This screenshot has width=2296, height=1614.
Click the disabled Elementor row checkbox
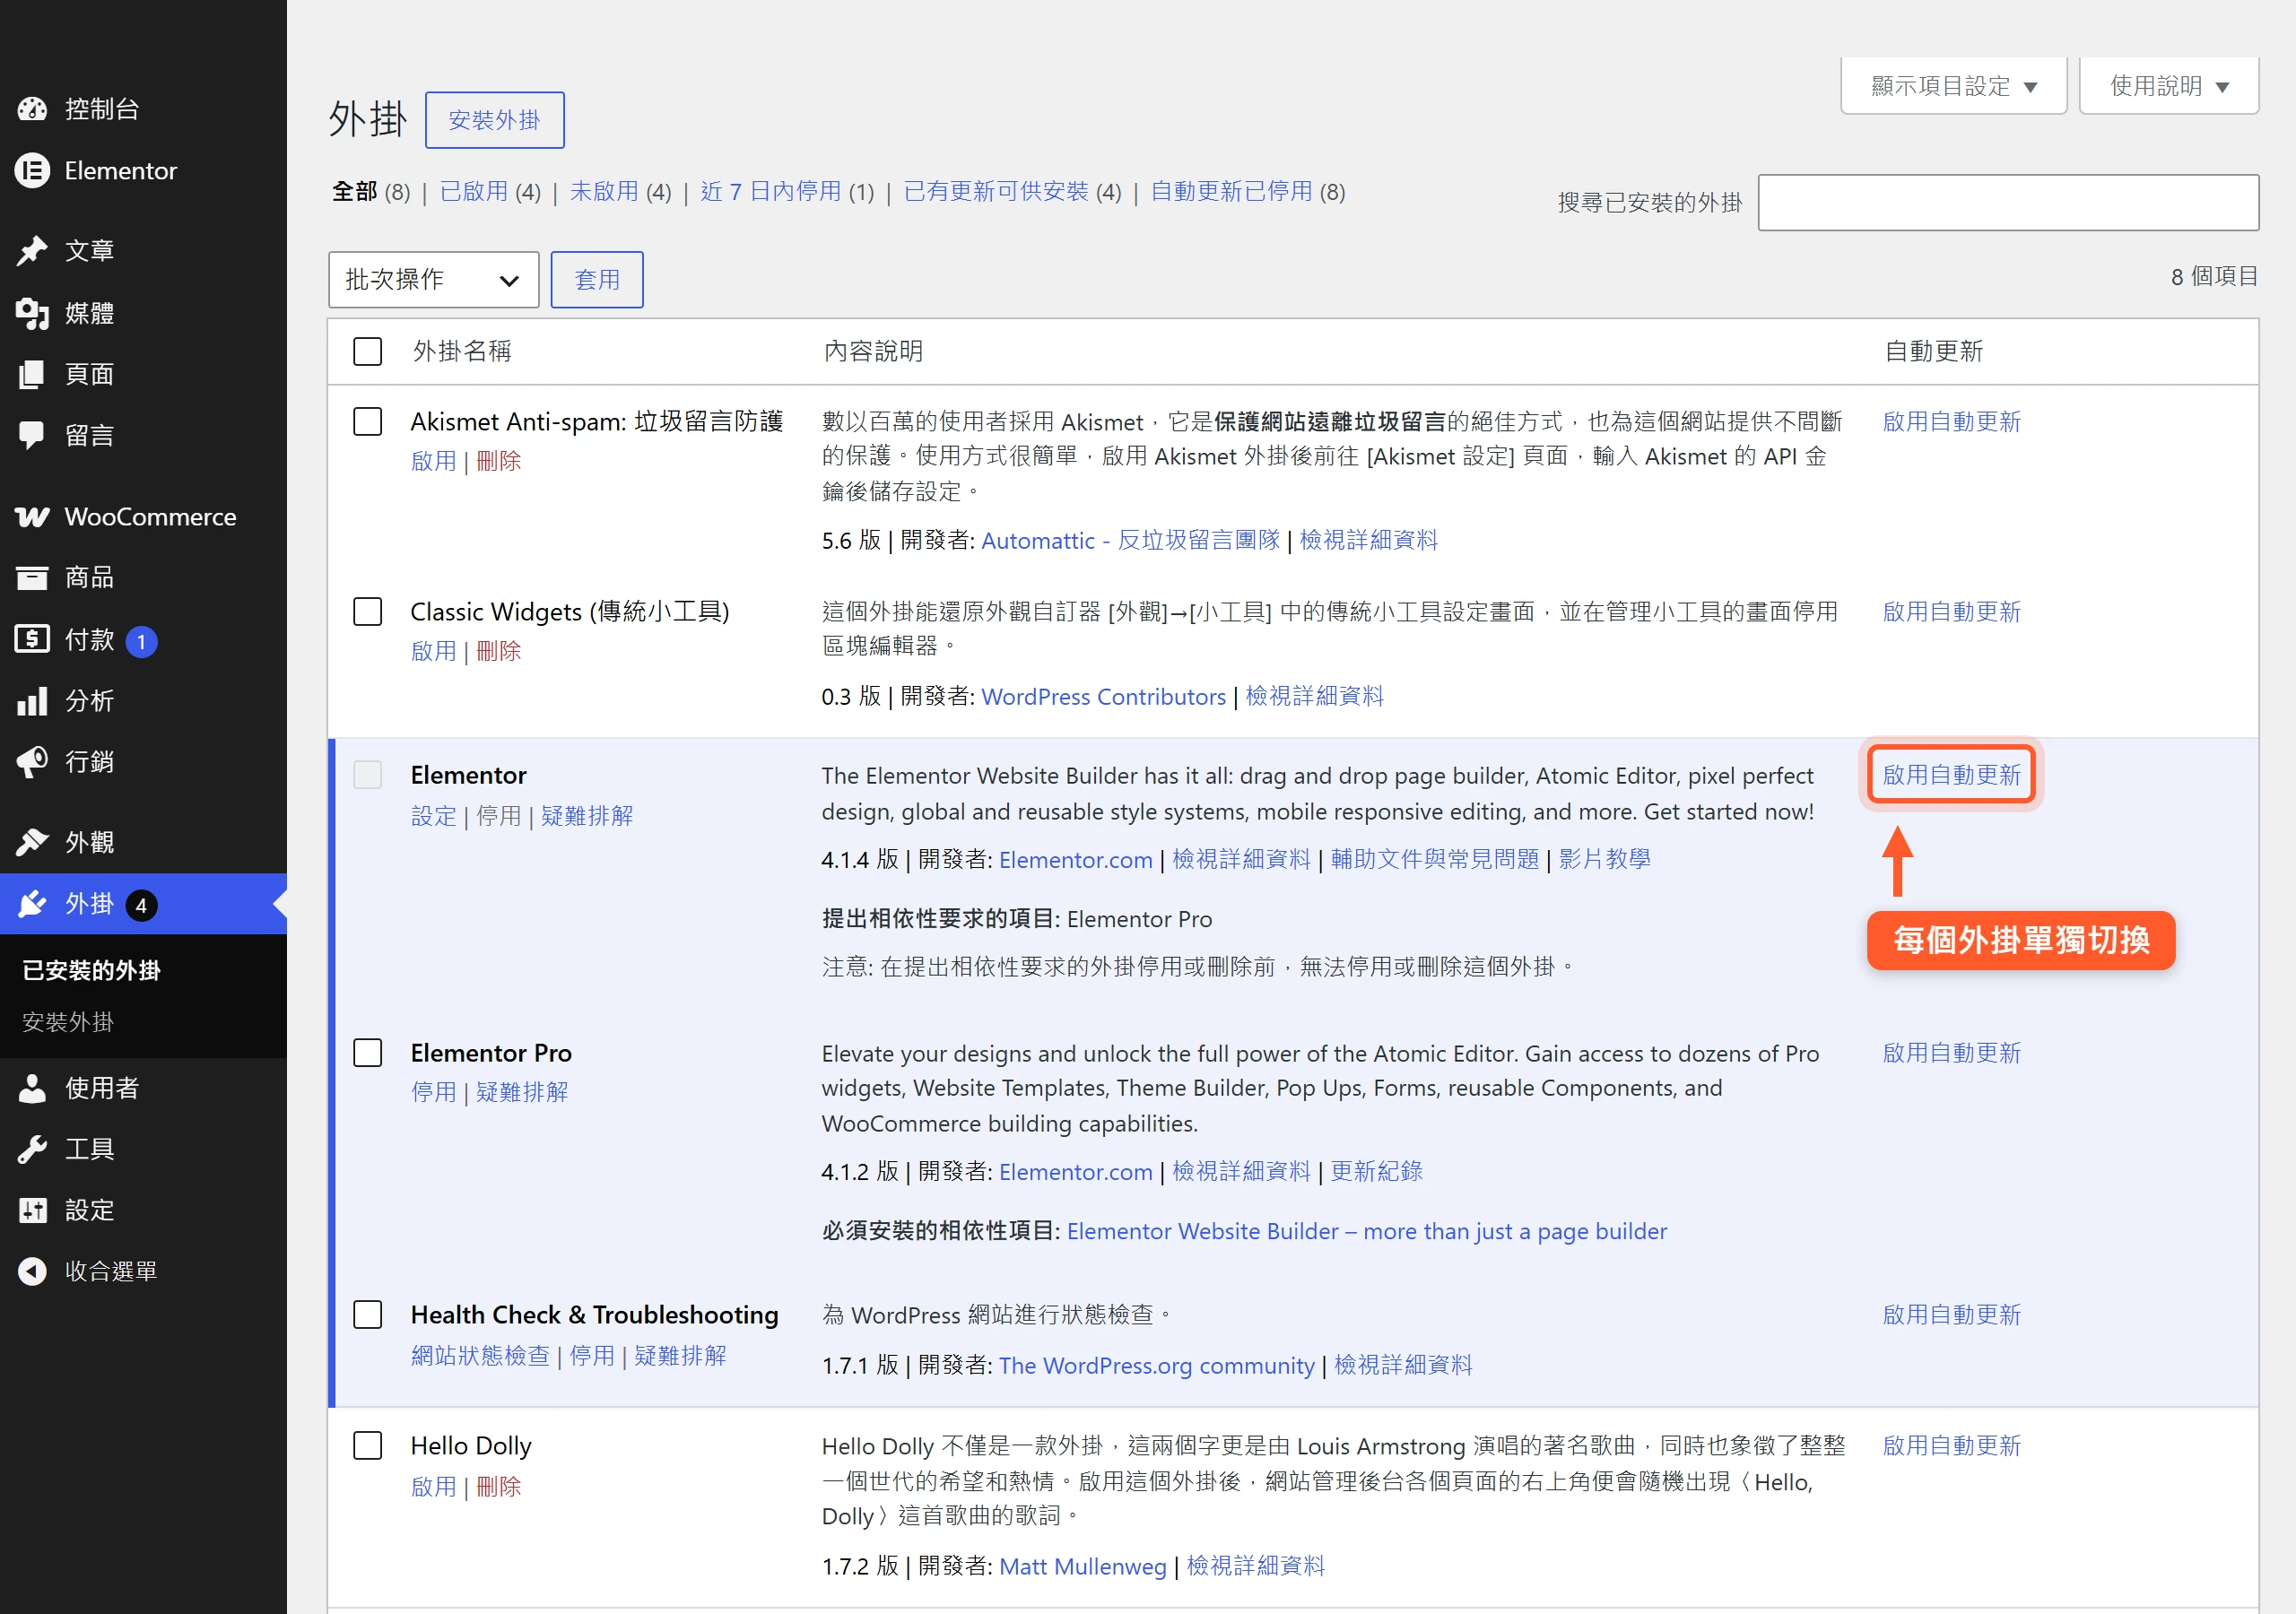coord(368,775)
